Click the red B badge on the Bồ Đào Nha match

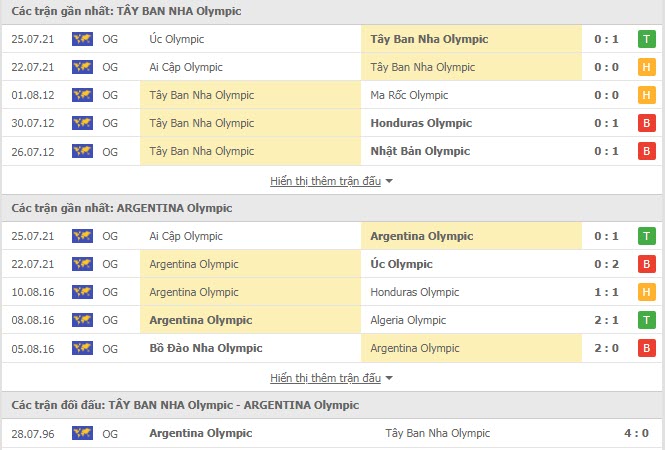[x=647, y=348]
